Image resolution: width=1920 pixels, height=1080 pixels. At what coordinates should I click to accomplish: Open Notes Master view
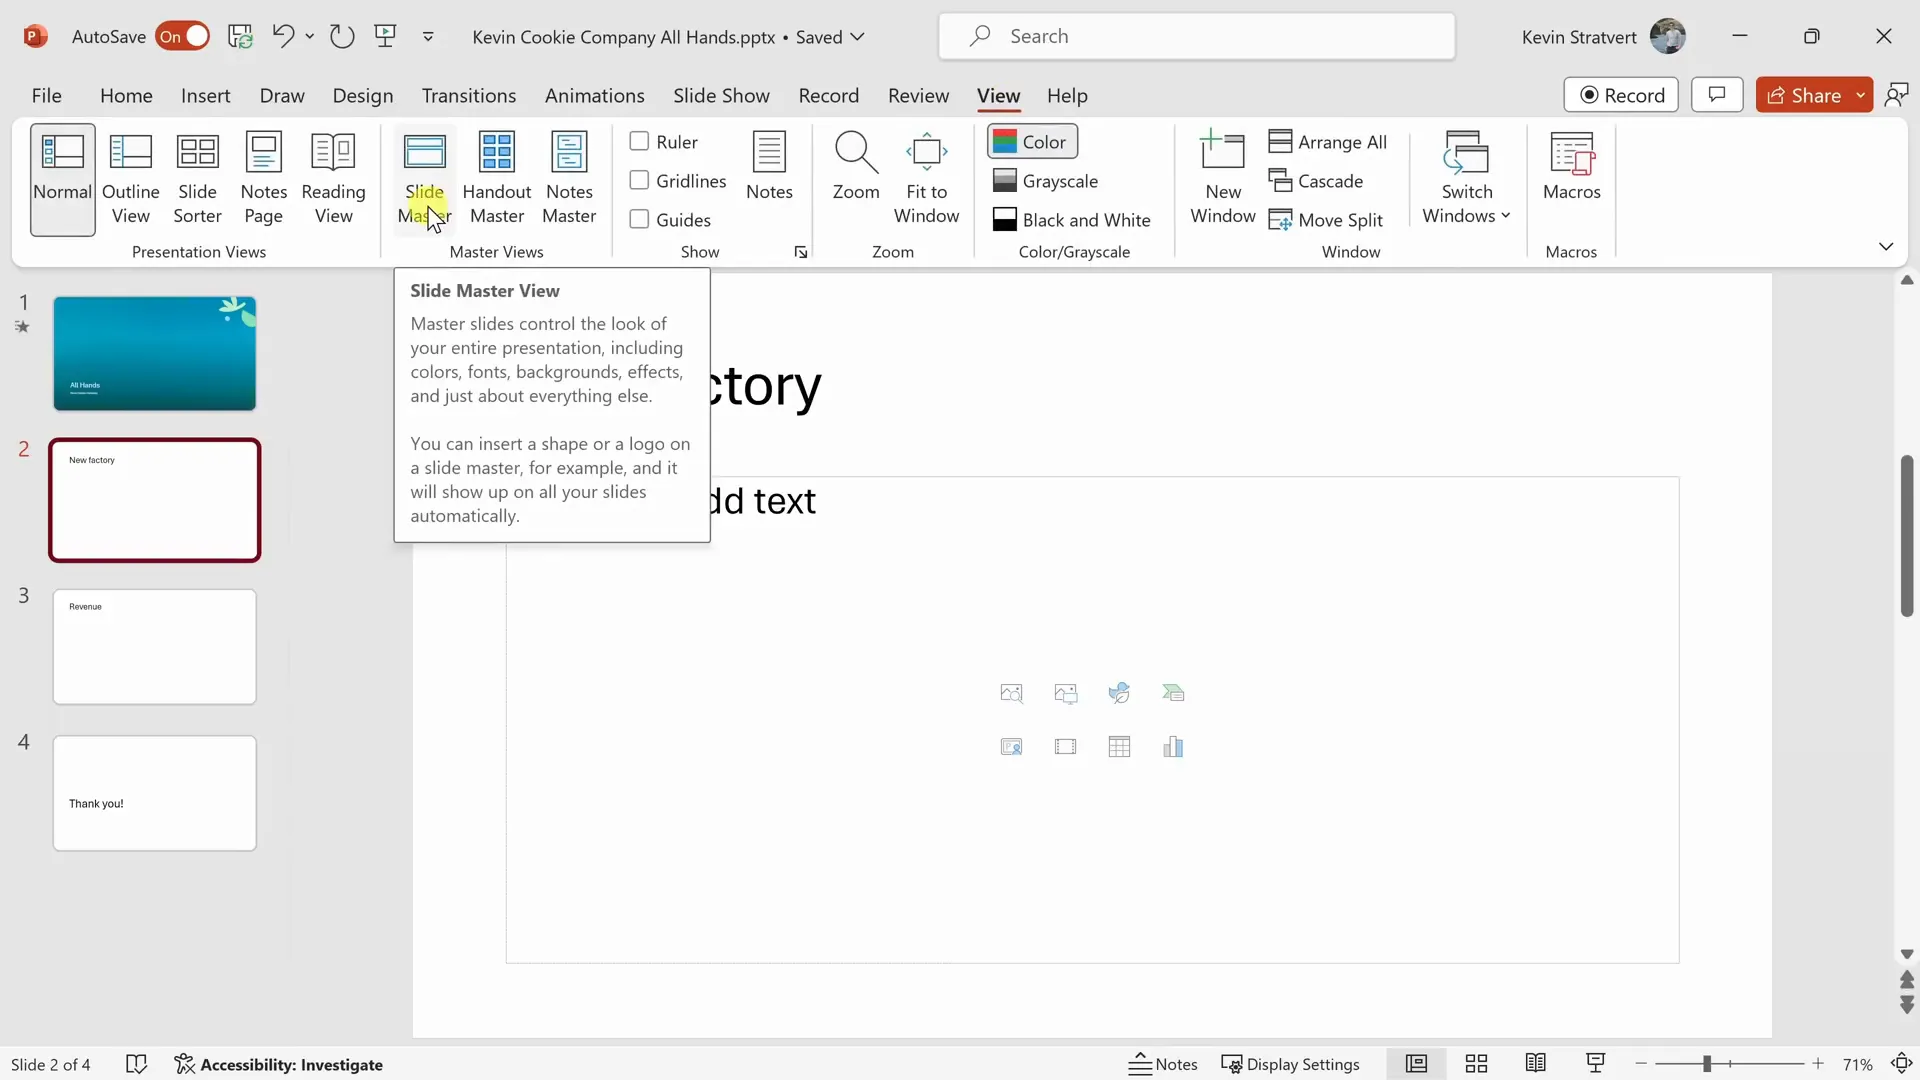[x=569, y=180]
